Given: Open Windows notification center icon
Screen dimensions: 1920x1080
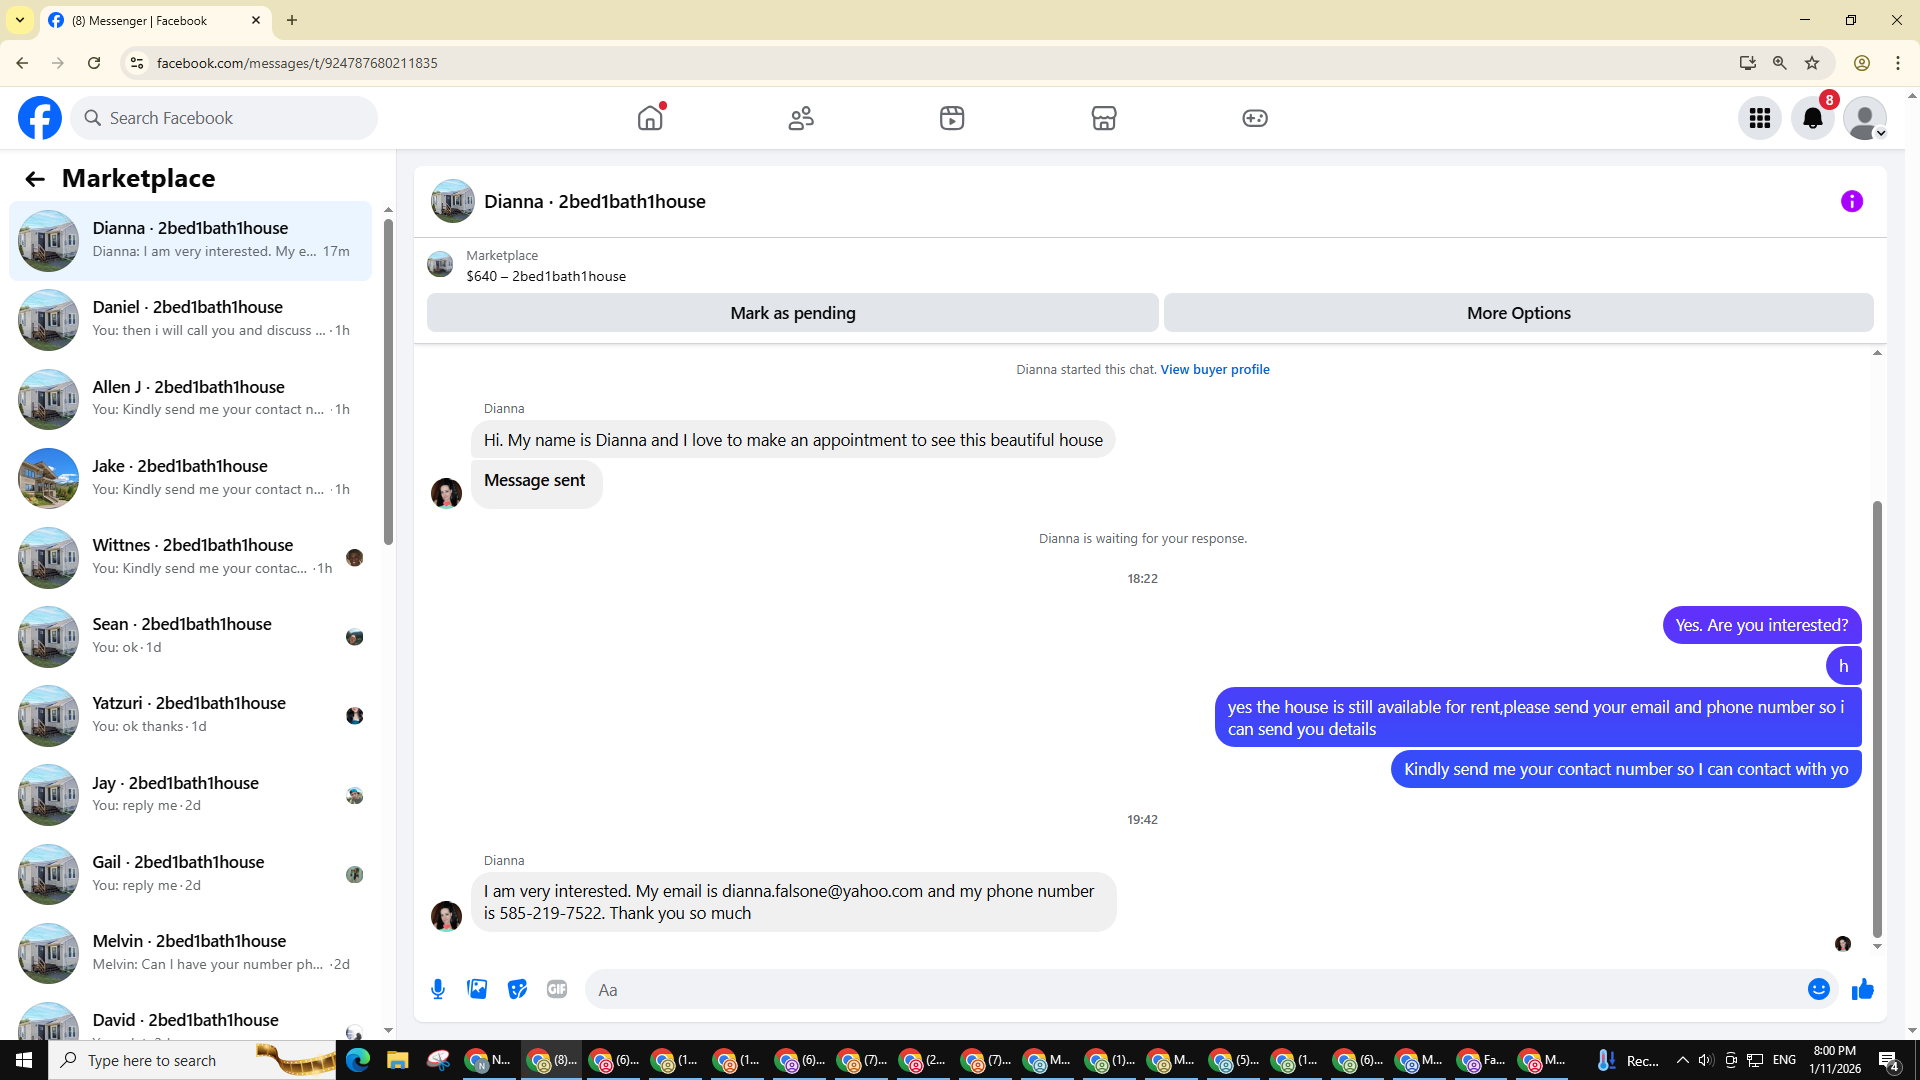Looking at the screenshot, I should click(x=1889, y=1060).
